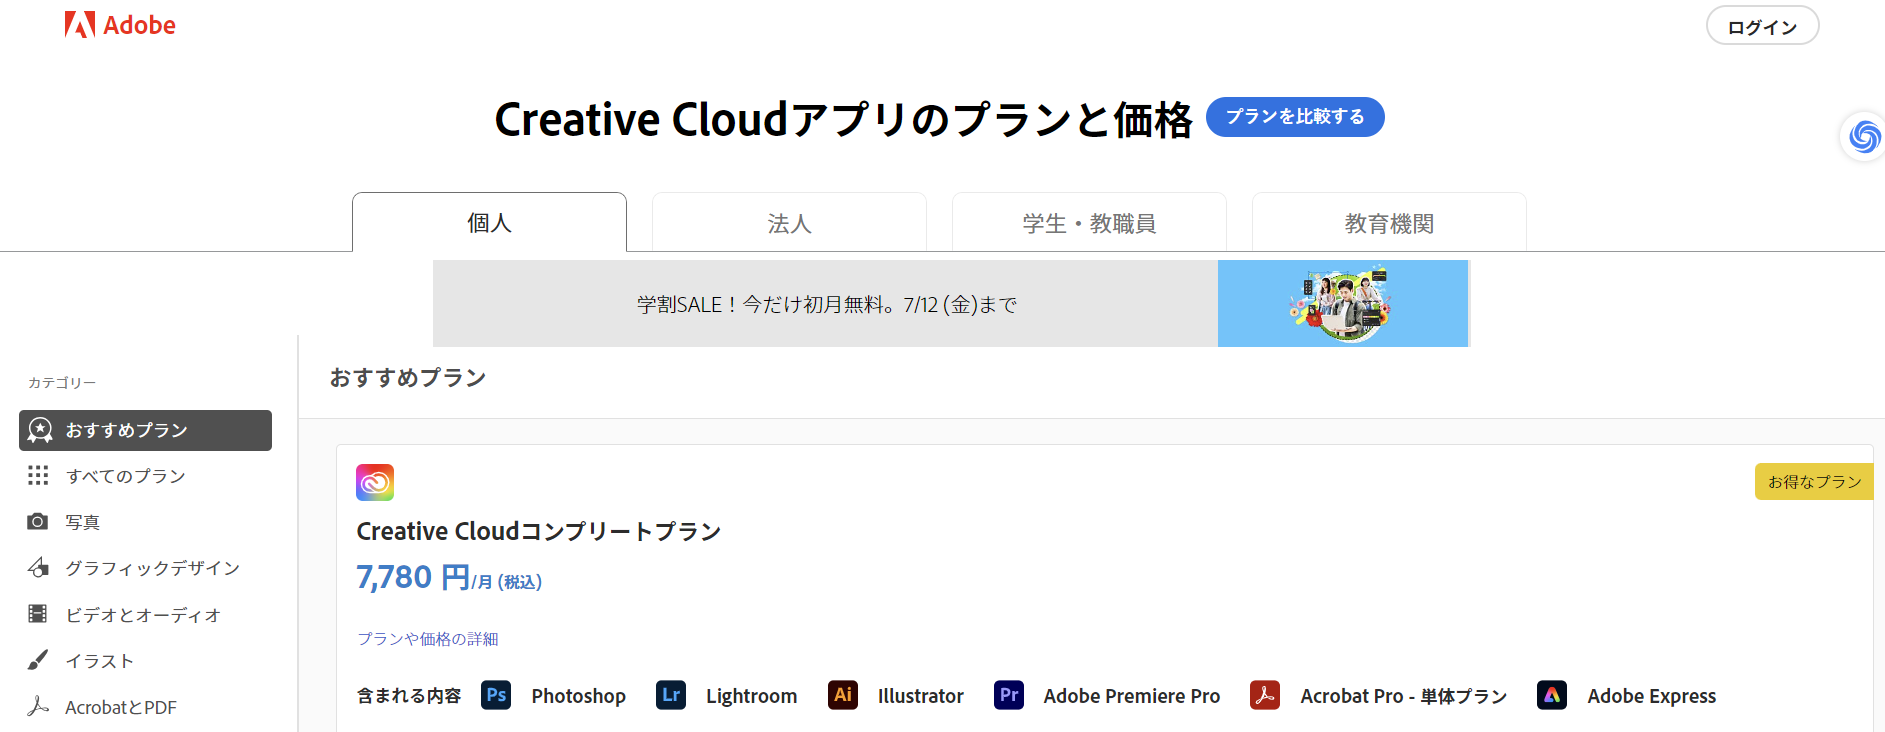
Task: Click the Adobe Express icon
Action: click(1552, 695)
